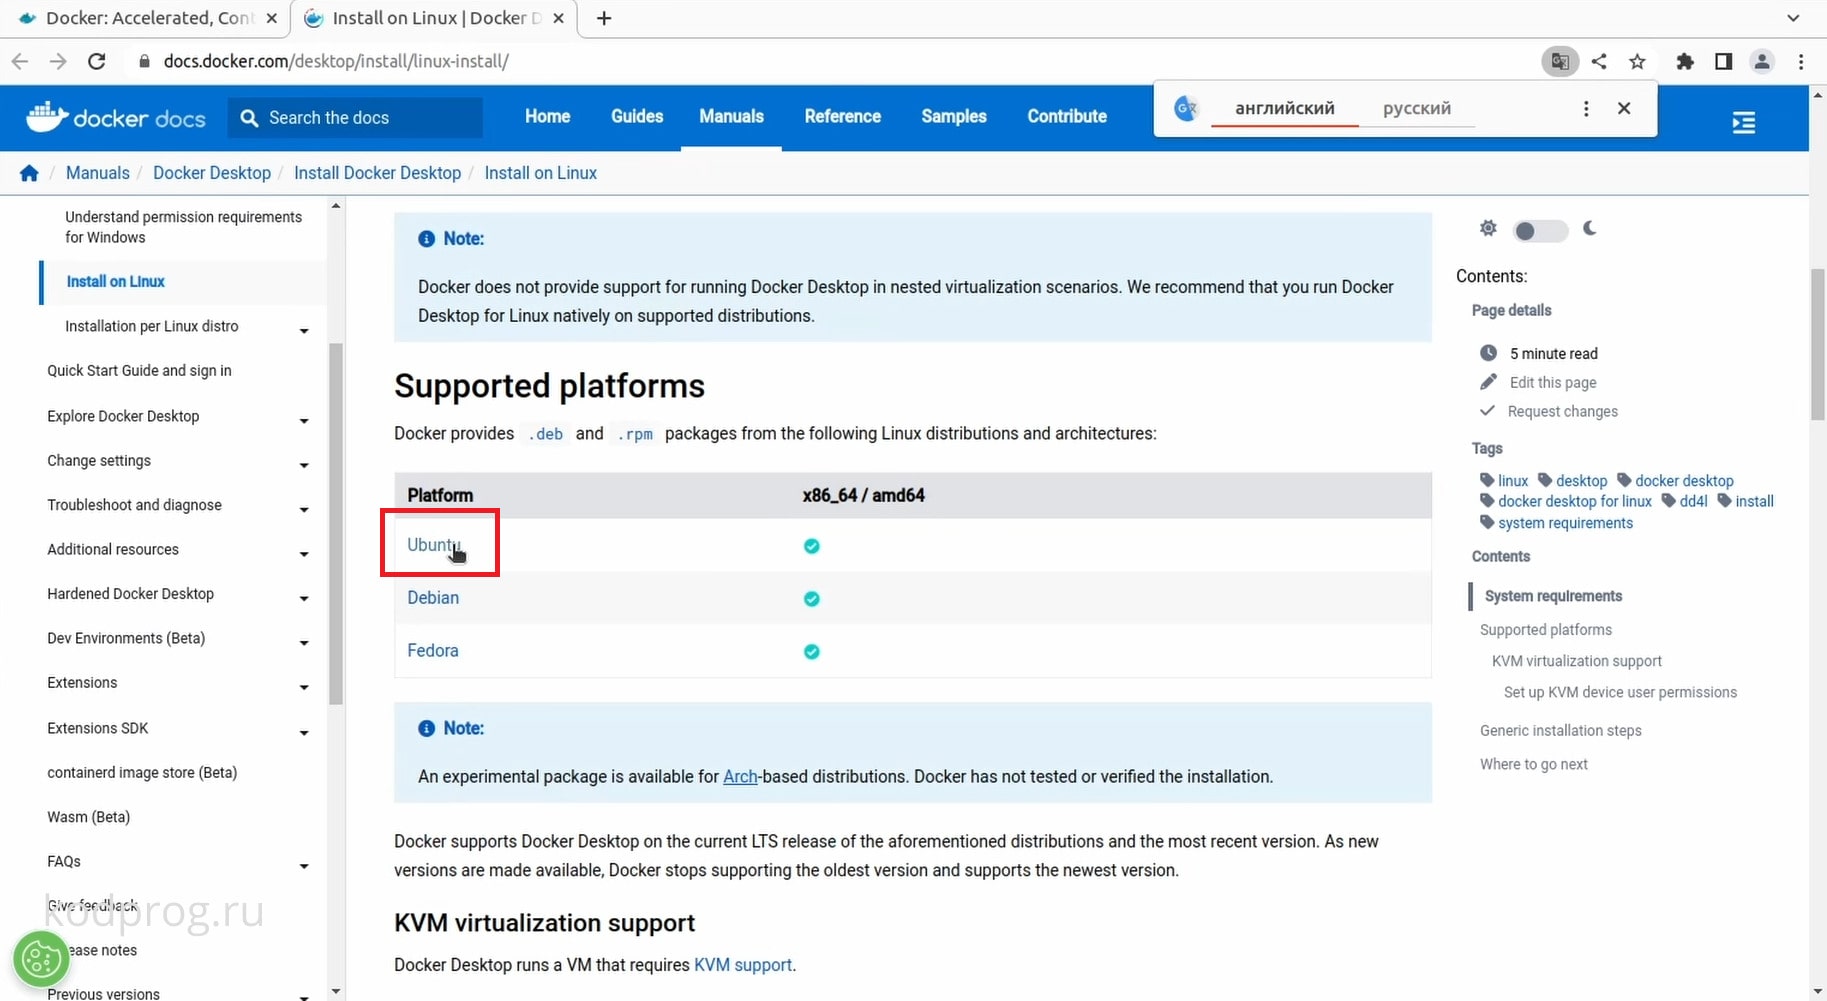1827x1001 pixels.
Task: Expand Installation per Linux distro
Action: pyautogui.click(x=304, y=331)
